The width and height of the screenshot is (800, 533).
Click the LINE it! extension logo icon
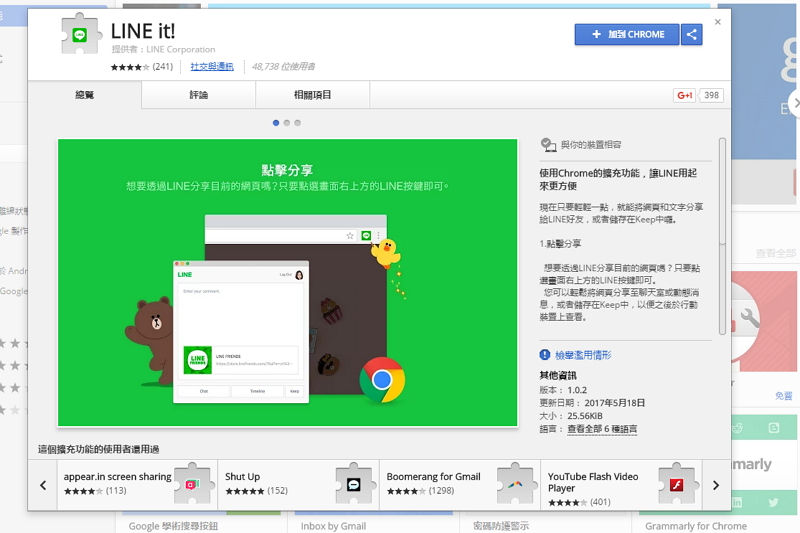(x=78, y=38)
